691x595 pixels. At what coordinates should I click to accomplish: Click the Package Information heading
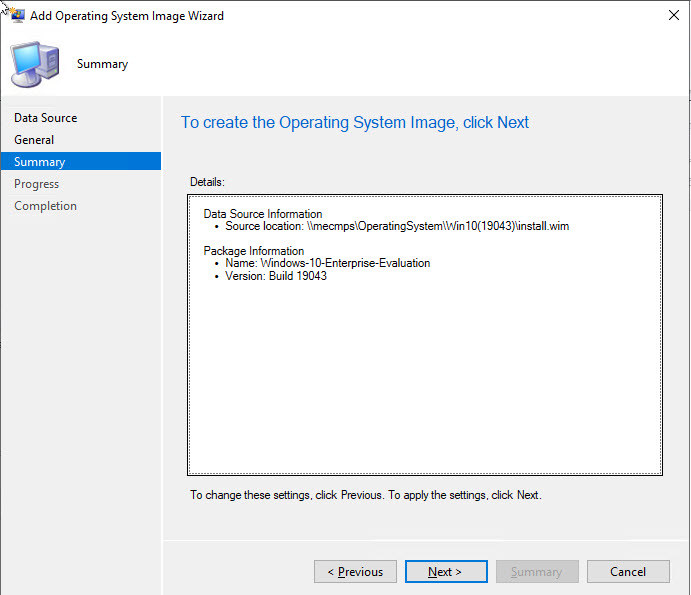[x=254, y=251]
